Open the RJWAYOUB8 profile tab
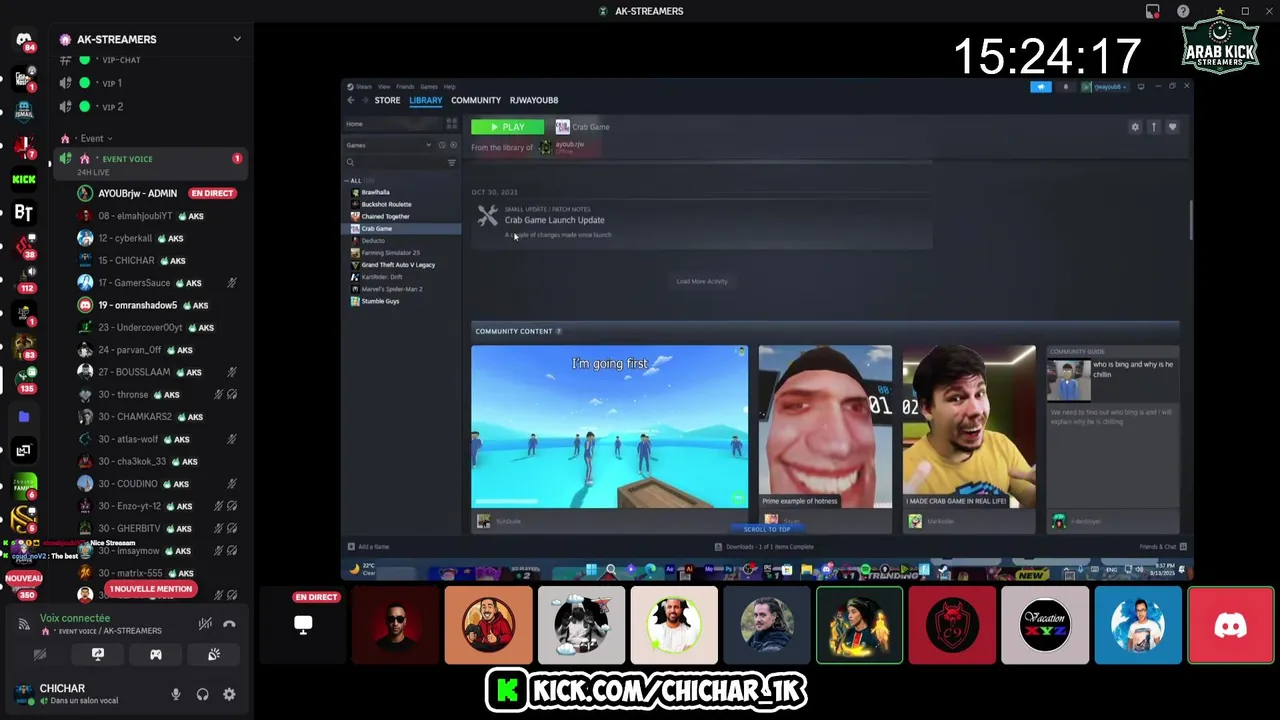 (x=534, y=100)
